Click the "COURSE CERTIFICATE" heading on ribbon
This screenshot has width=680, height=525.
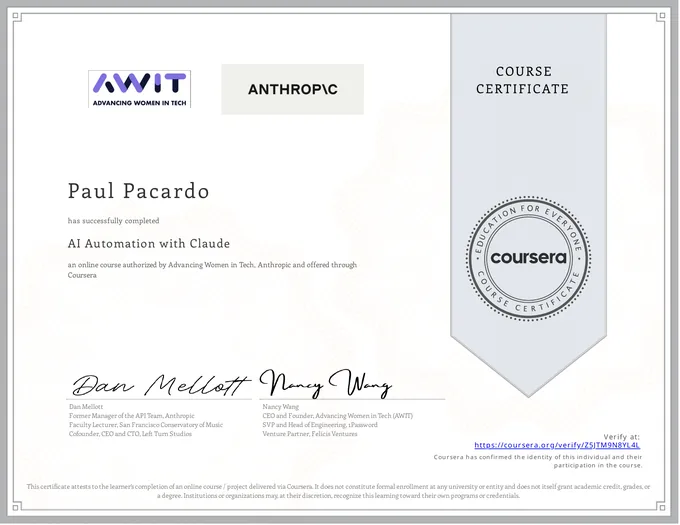[x=522, y=80]
